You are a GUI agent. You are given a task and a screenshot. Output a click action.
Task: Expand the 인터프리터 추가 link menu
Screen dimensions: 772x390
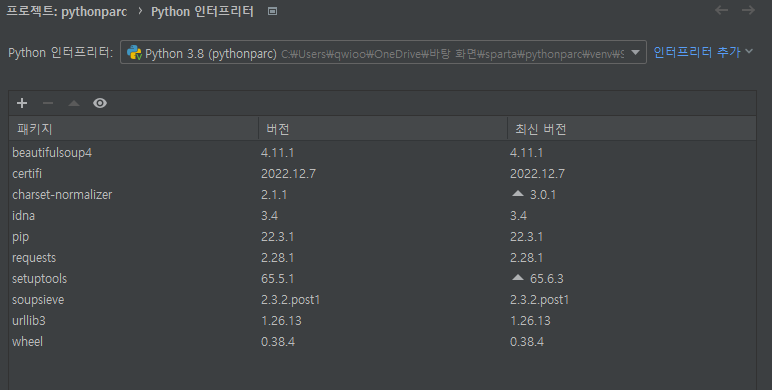pos(703,52)
